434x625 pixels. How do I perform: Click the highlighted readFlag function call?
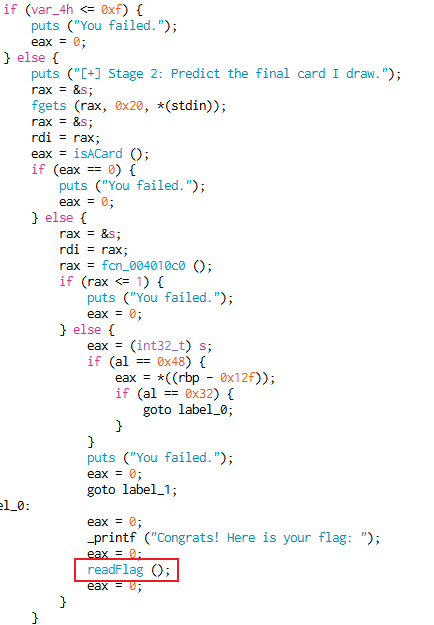126,570
